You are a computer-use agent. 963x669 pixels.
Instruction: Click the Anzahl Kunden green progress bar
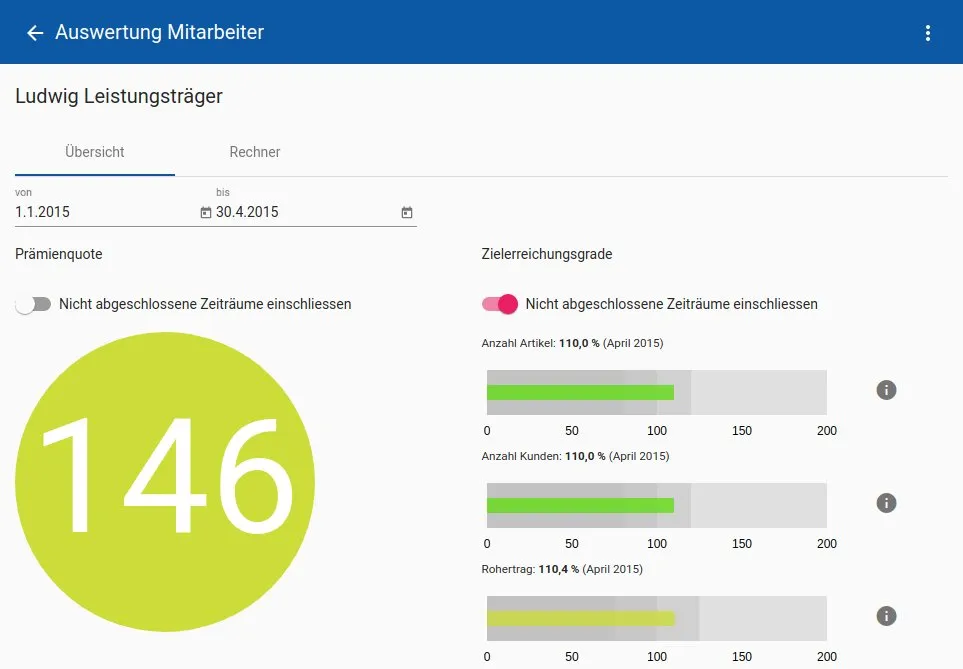(580, 505)
